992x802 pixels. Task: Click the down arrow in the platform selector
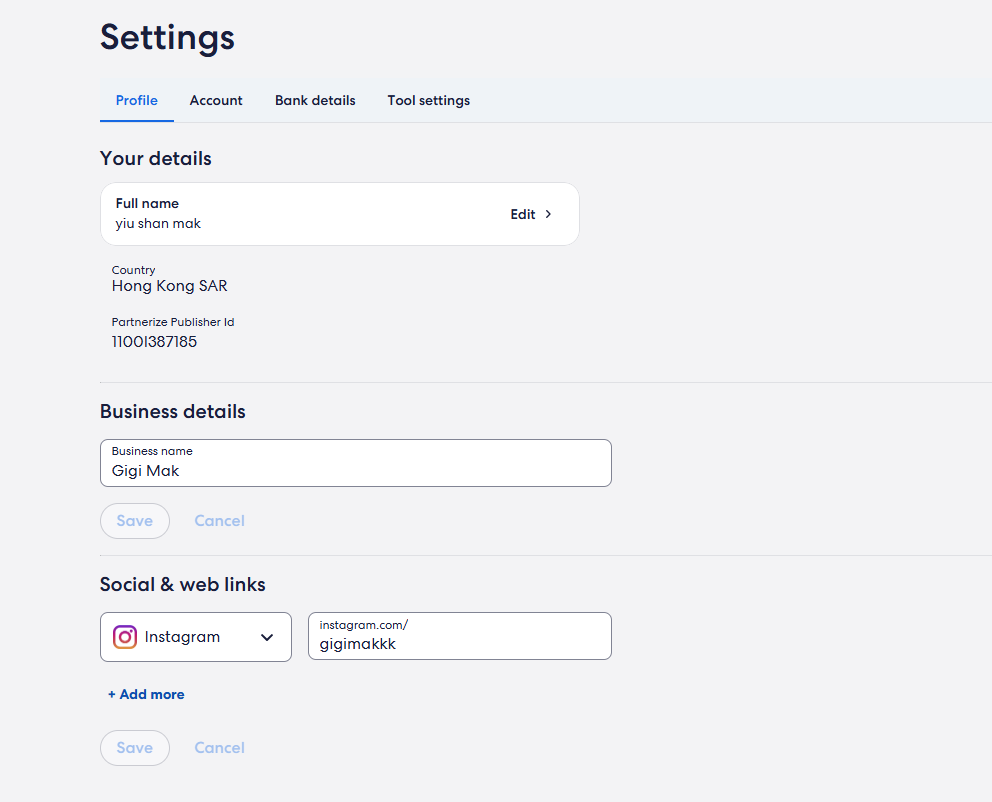click(267, 638)
